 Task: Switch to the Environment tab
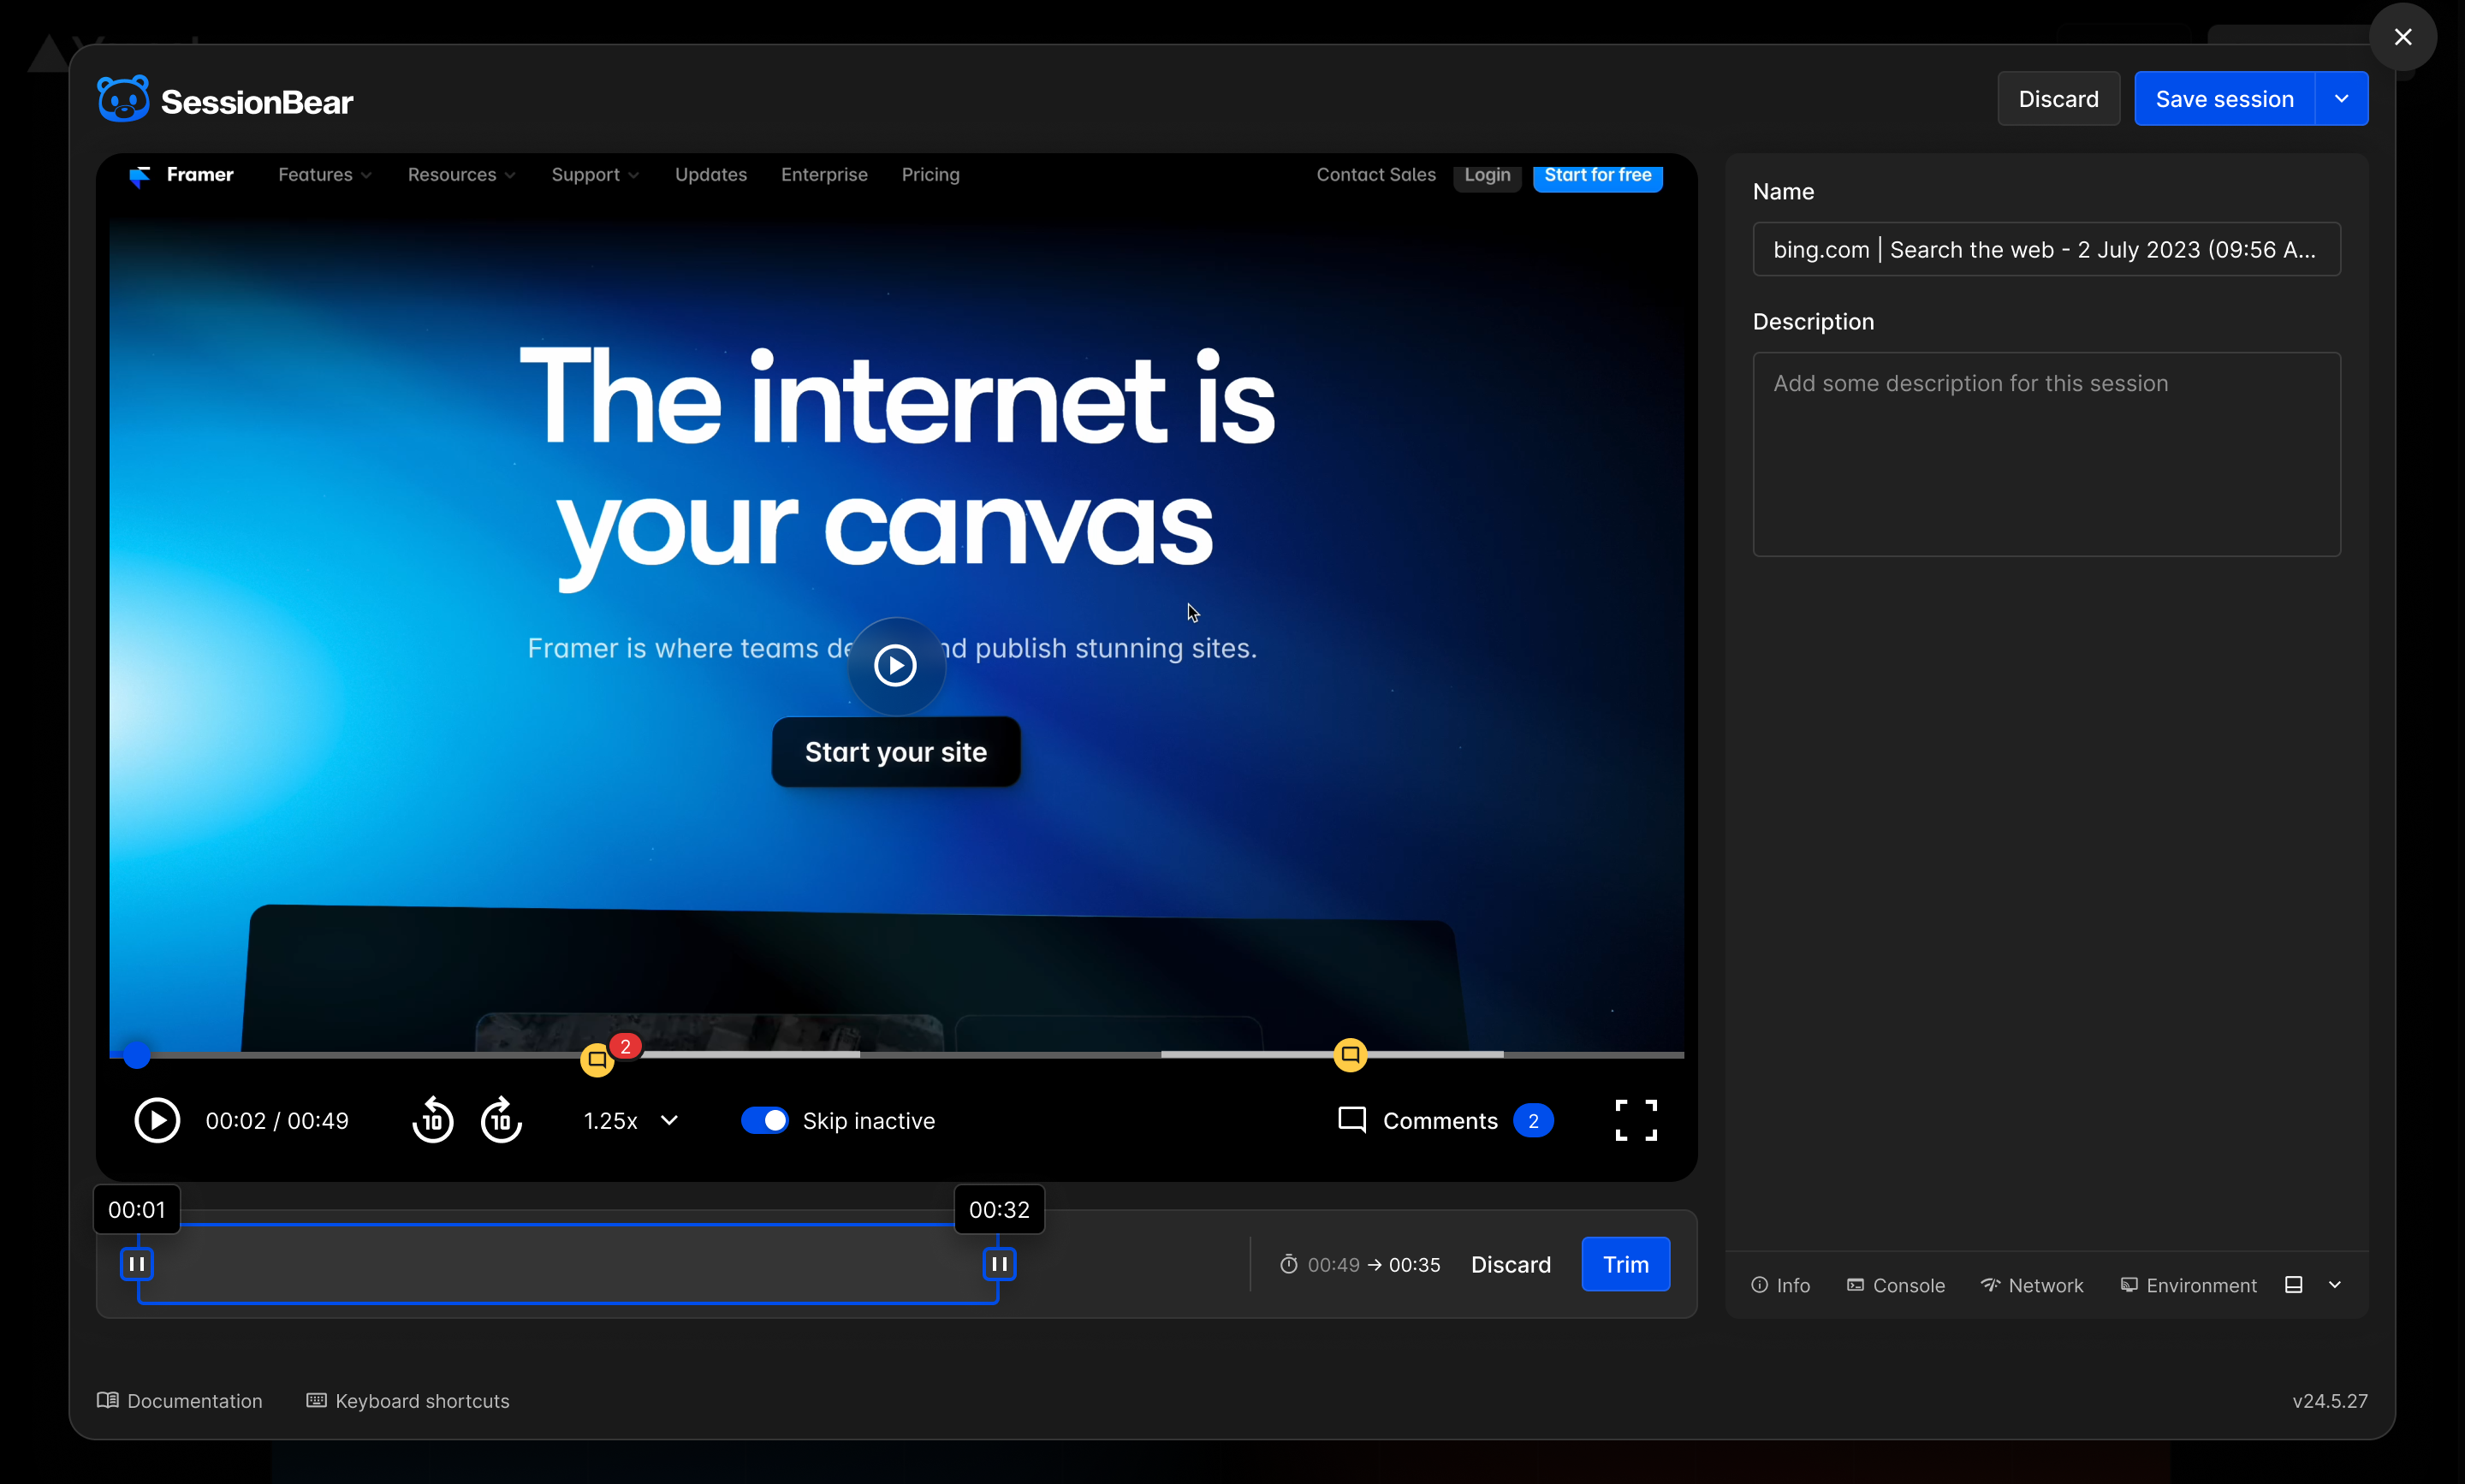coord(2189,1285)
